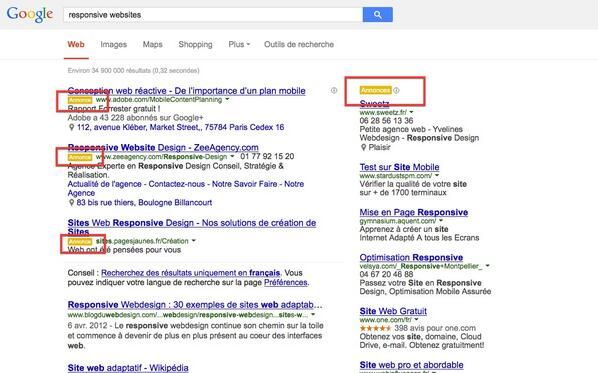Open Site web adaptatif Wikipédia result
Image resolution: width=598 pixels, height=373 pixels.
point(128,368)
